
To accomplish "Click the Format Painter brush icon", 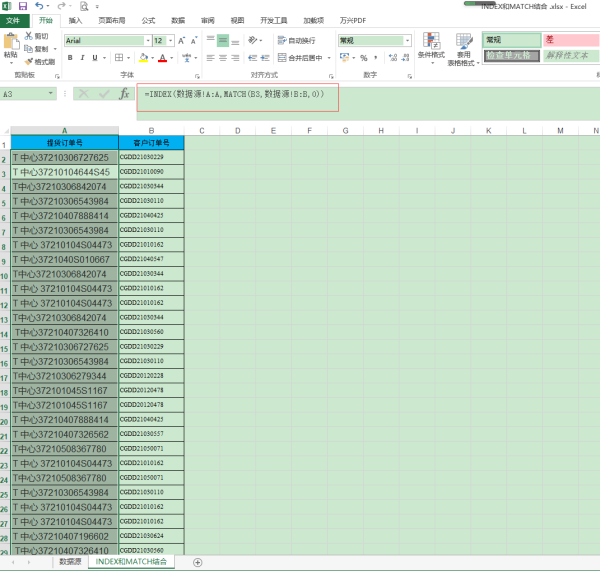I will point(28,61).
